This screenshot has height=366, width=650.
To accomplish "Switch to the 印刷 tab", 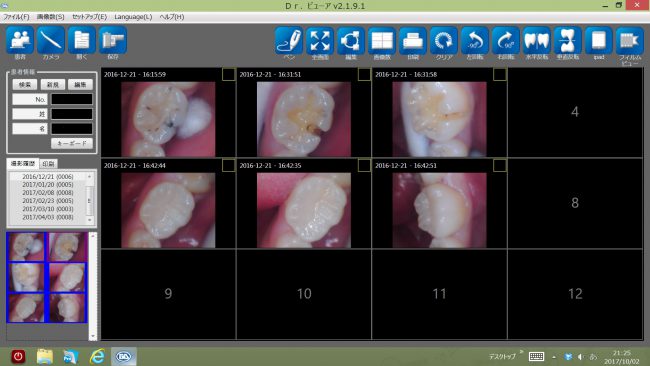I will point(49,164).
